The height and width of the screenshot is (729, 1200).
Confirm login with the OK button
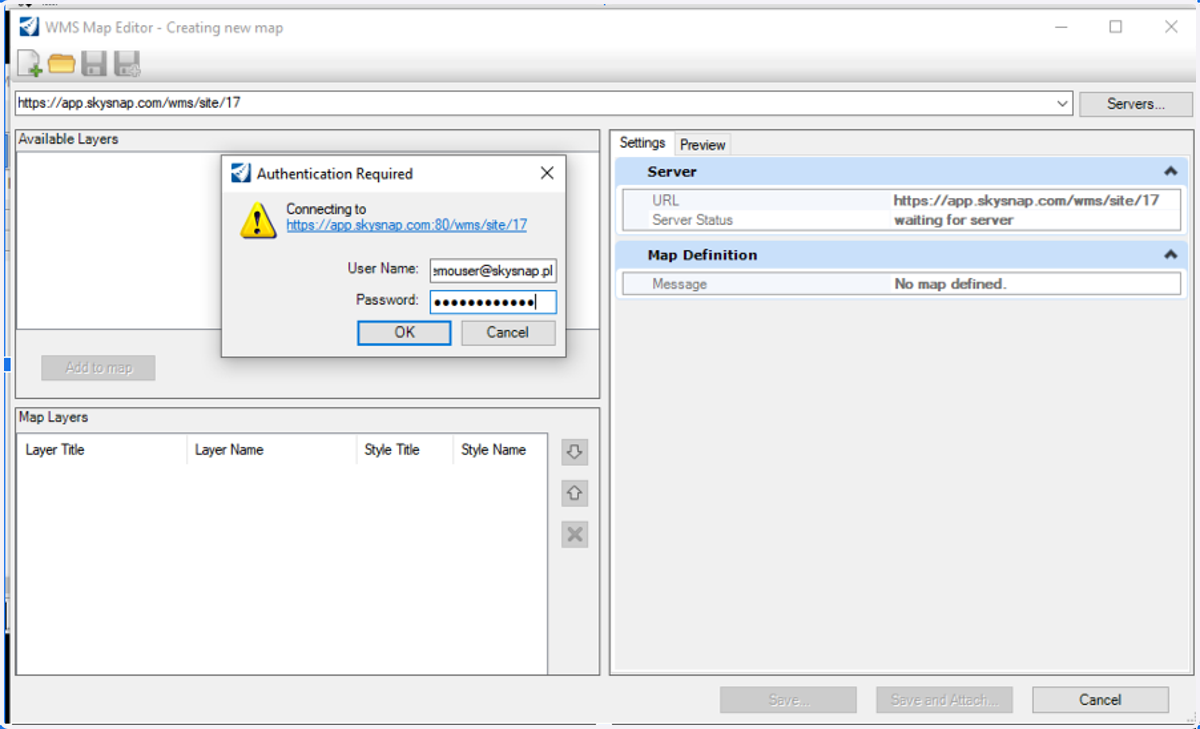(404, 332)
